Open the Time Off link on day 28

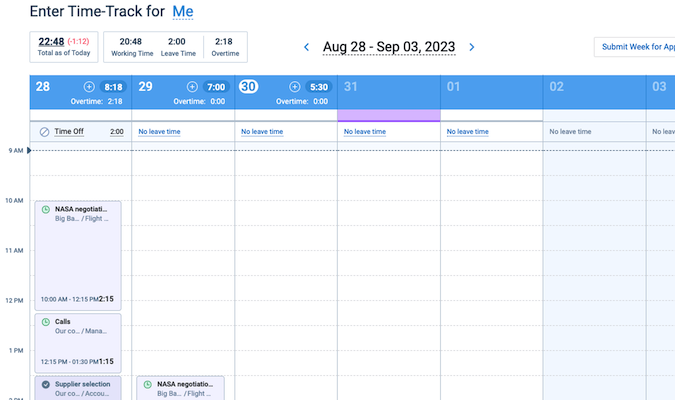(x=69, y=132)
